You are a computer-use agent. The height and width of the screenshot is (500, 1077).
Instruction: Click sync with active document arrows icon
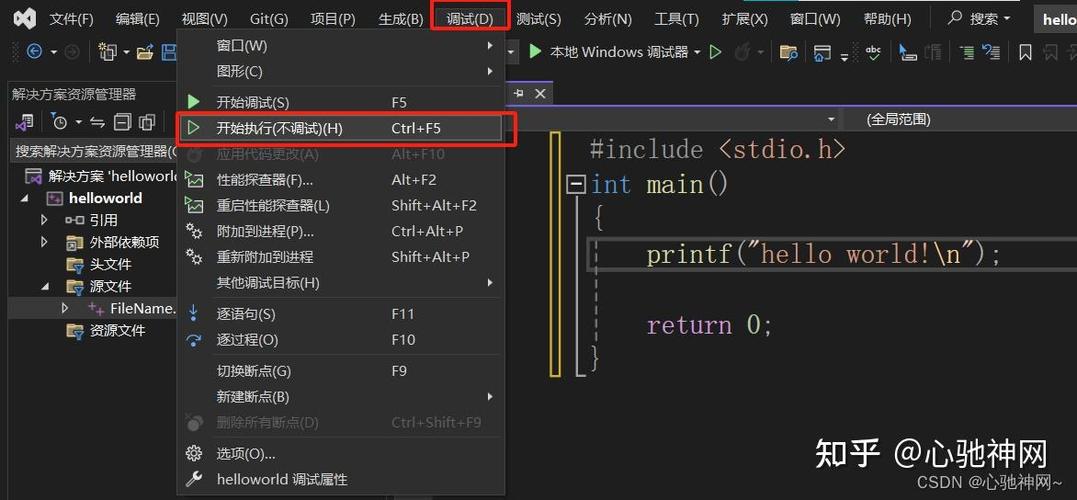98,122
